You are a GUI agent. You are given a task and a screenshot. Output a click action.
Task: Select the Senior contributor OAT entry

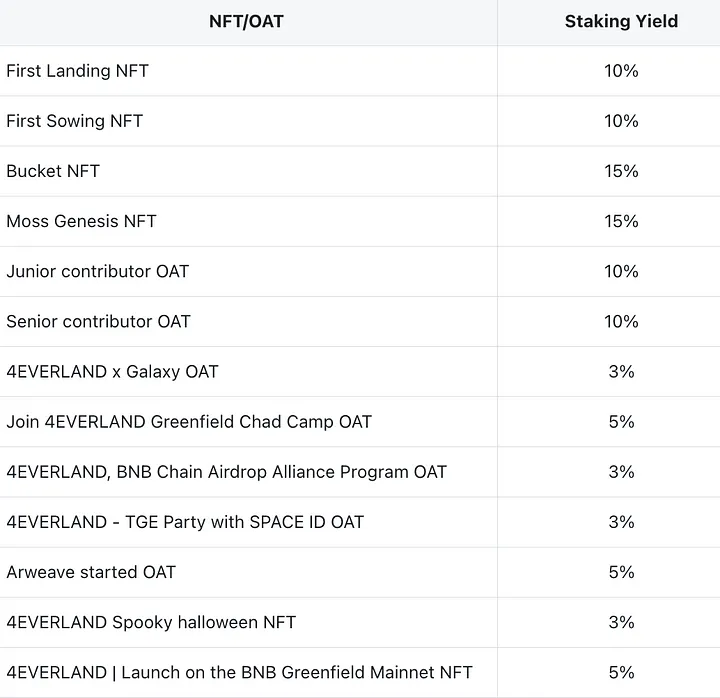point(98,321)
